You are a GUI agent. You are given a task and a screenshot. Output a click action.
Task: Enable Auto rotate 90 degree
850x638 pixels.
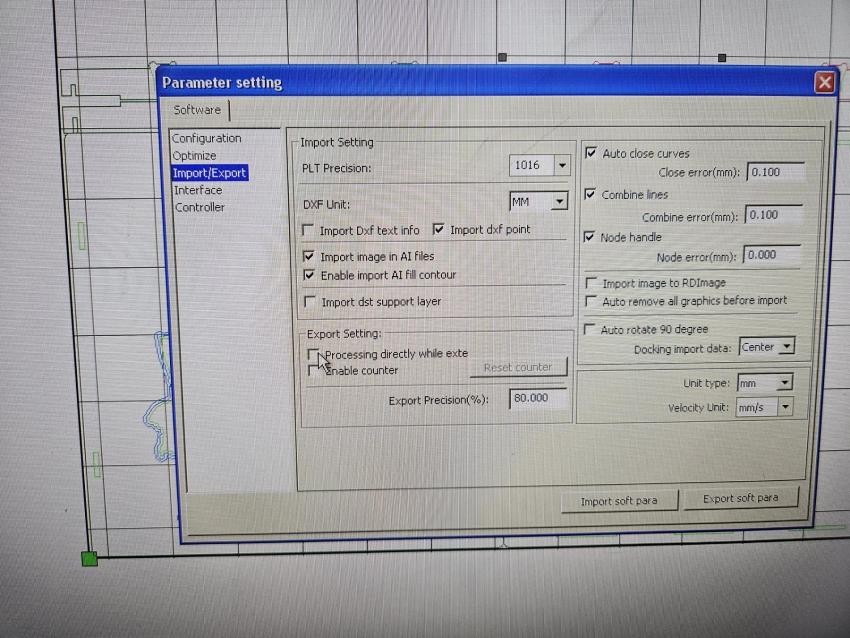[x=590, y=329]
